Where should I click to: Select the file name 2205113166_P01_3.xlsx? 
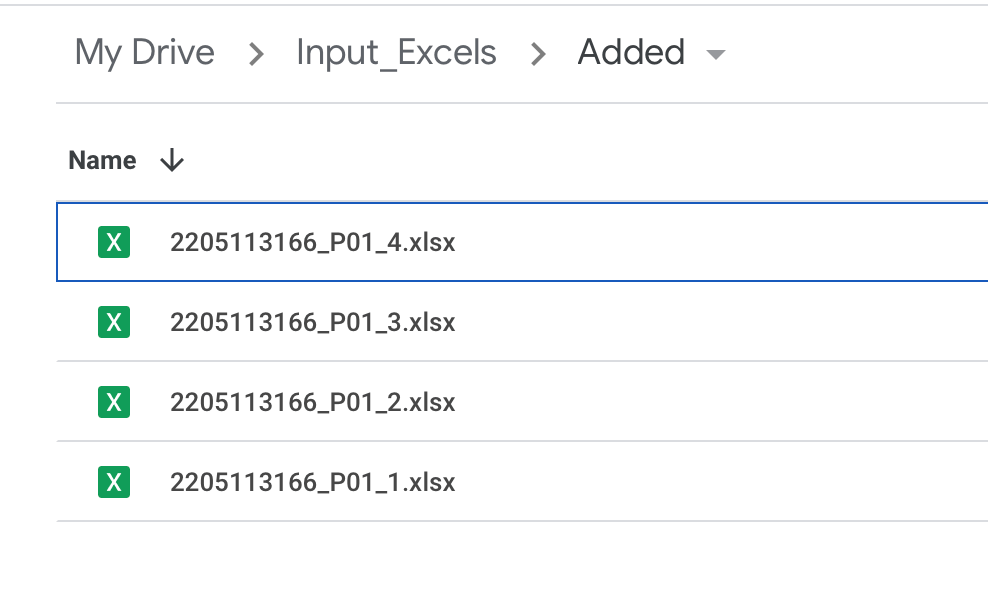click(313, 322)
